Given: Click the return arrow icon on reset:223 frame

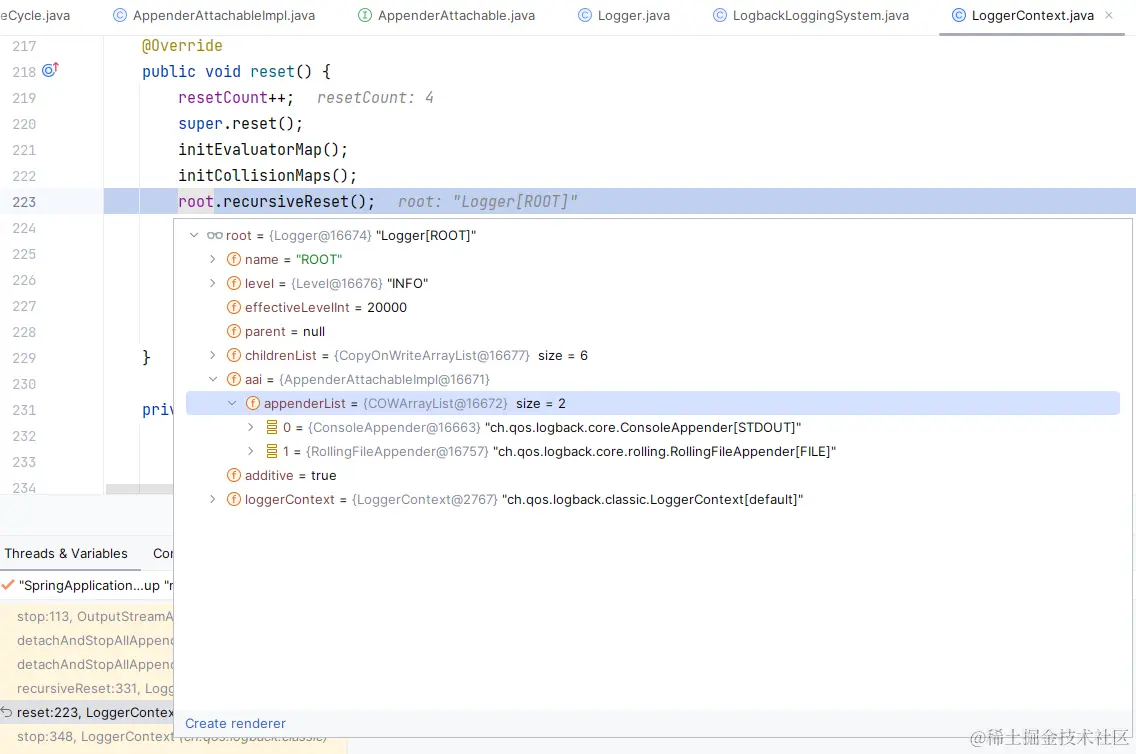Looking at the screenshot, I should click(x=7, y=712).
